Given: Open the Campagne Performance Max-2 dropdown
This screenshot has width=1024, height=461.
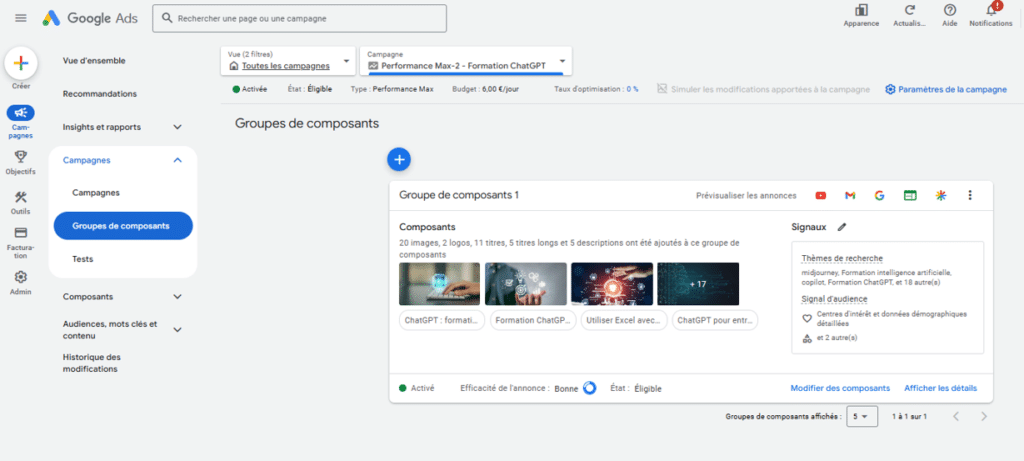Looking at the screenshot, I should coord(466,61).
